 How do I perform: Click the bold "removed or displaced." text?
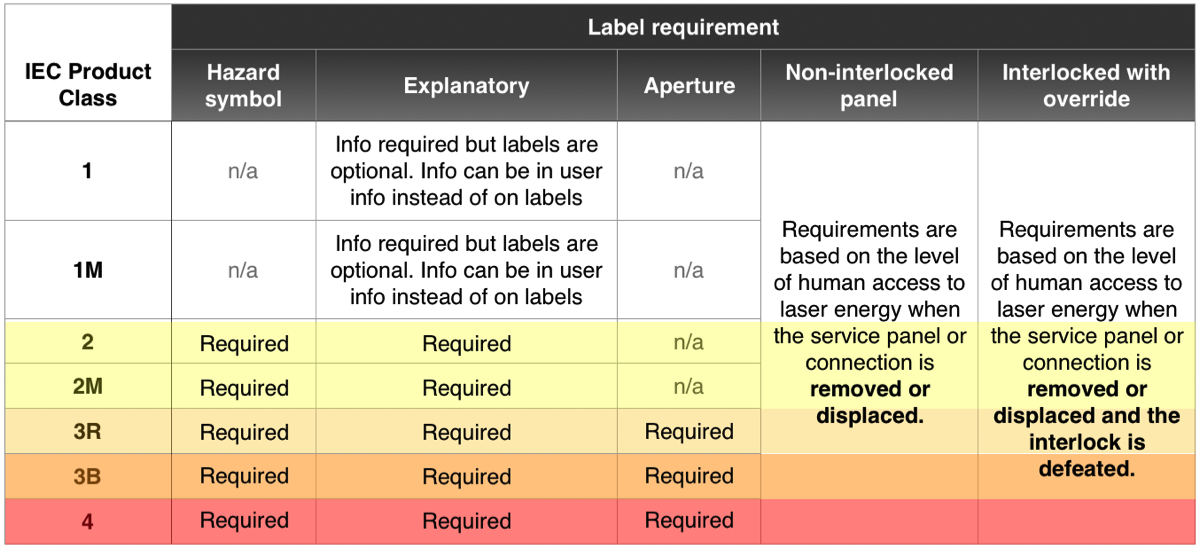[869, 402]
